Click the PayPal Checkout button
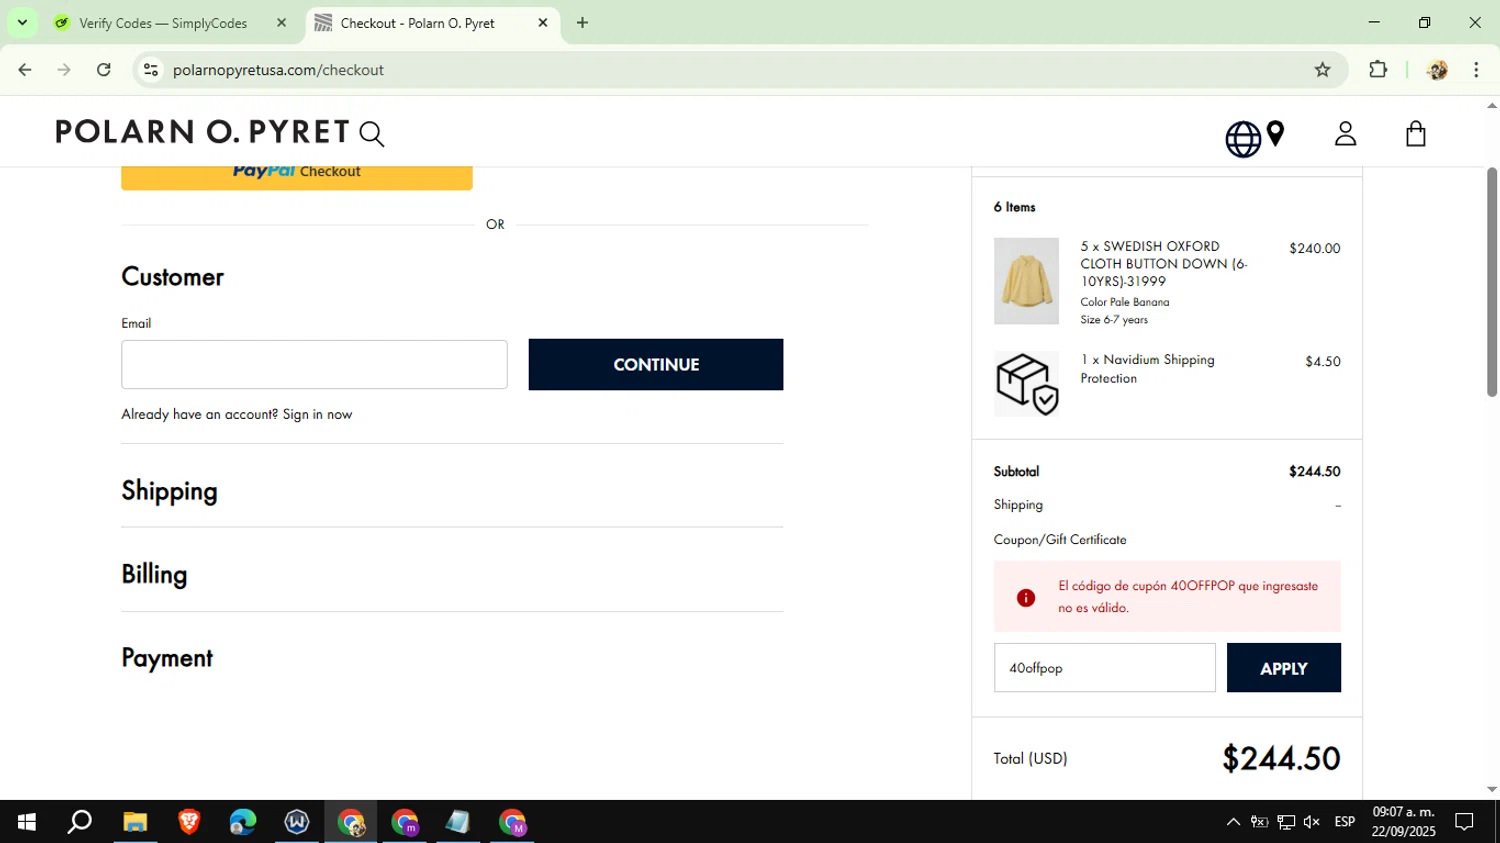The height and width of the screenshot is (843, 1500). (x=297, y=177)
